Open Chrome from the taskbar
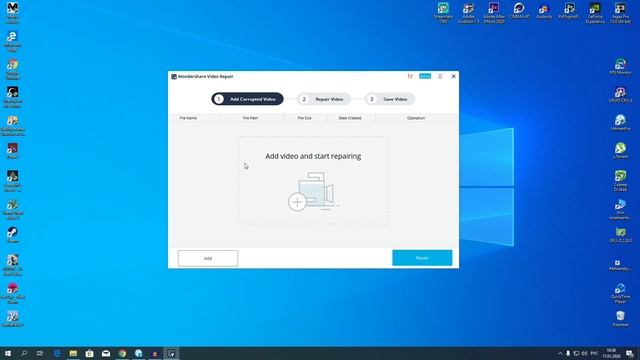The width and height of the screenshot is (640, 360). 122,353
